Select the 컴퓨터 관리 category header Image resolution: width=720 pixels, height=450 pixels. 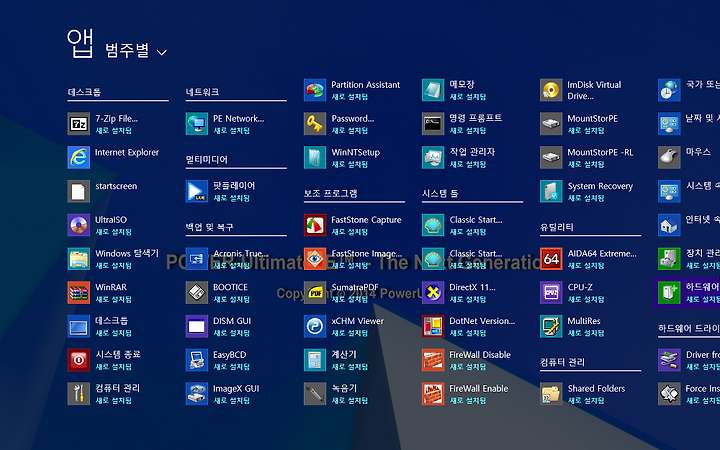[562, 362]
